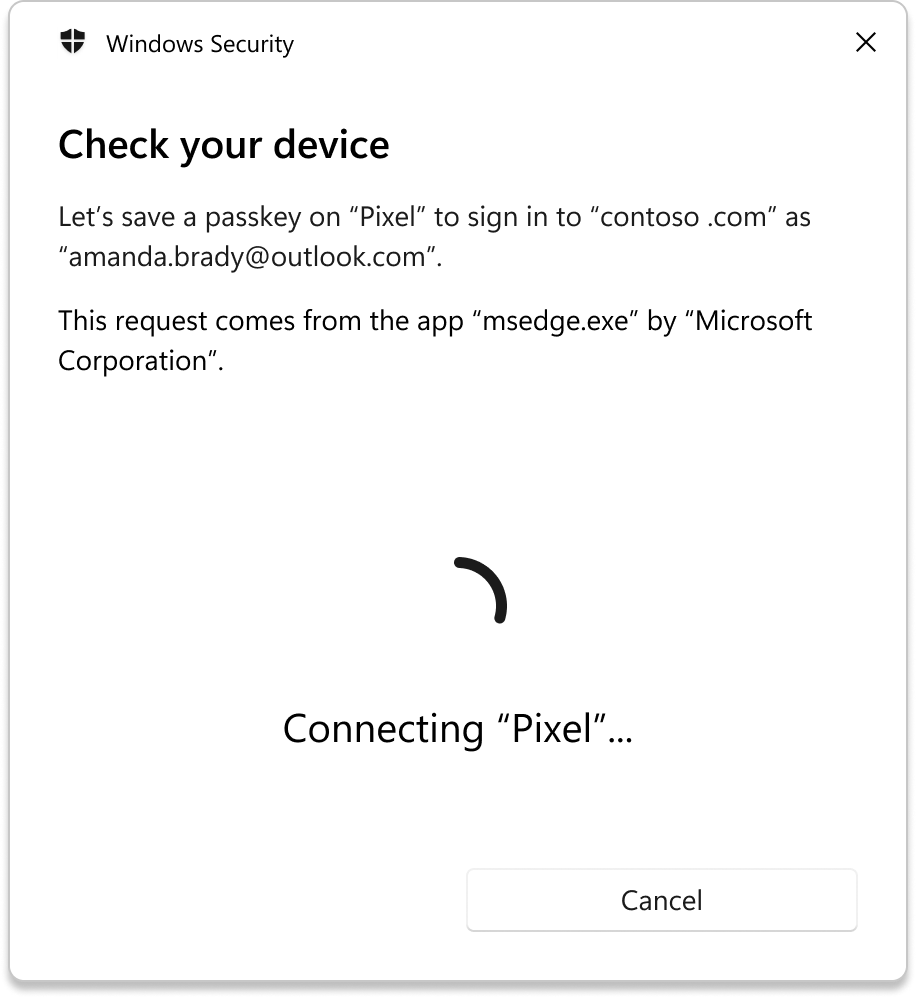Click the word Security in title bar

click(x=252, y=45)
